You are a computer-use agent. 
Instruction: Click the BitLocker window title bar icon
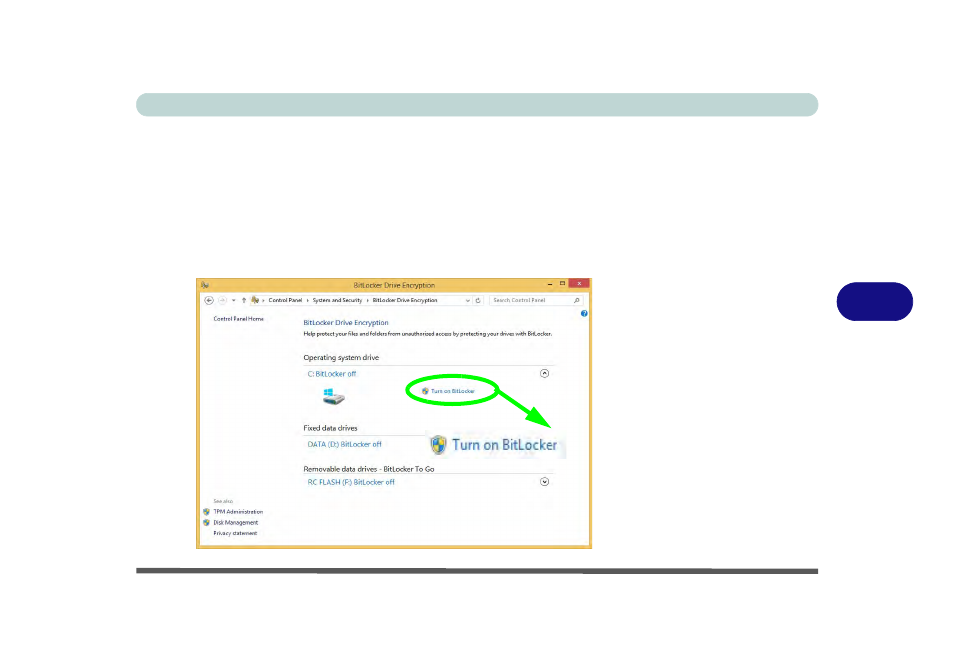coord(205,285)
